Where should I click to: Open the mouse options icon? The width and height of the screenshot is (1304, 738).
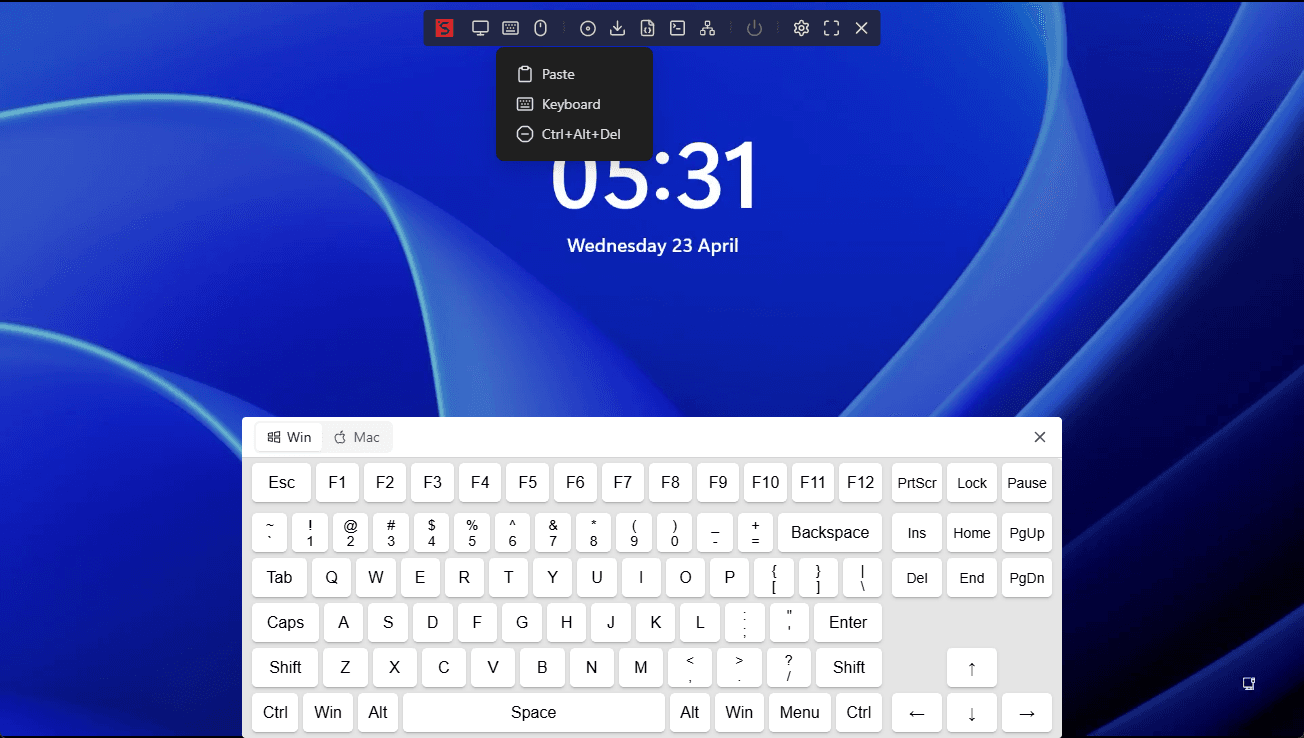click(x=540, y=28)
